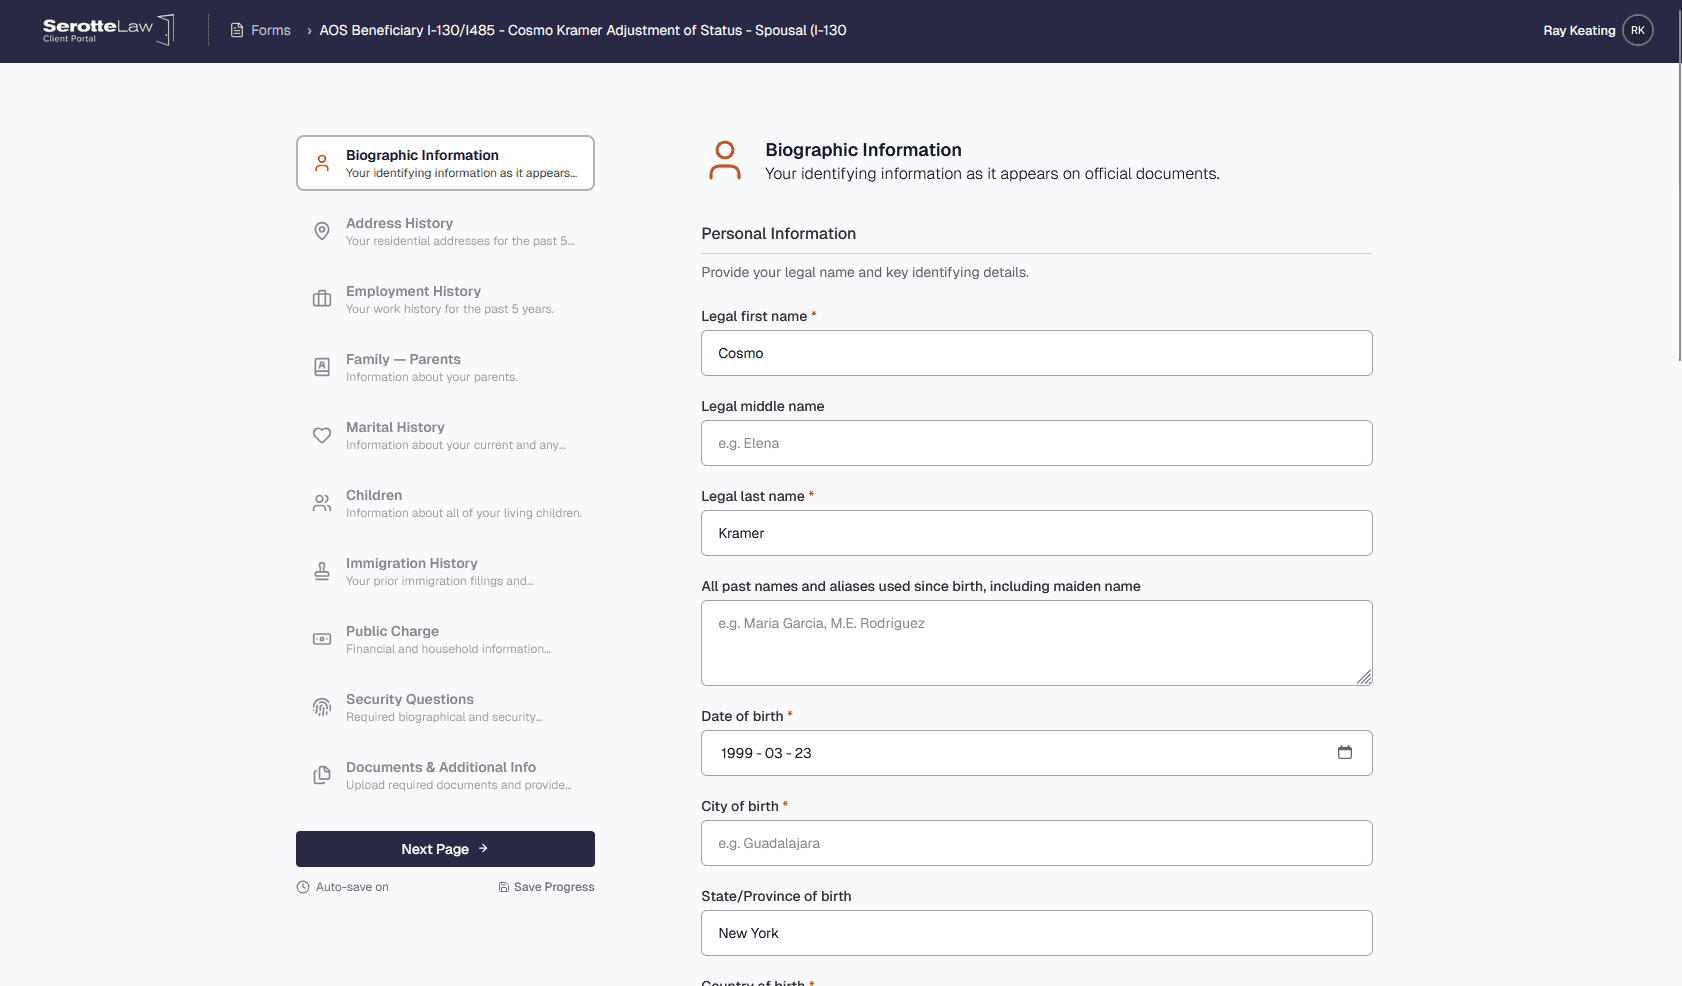Go to the Employment History section

[x=445, y=299]
